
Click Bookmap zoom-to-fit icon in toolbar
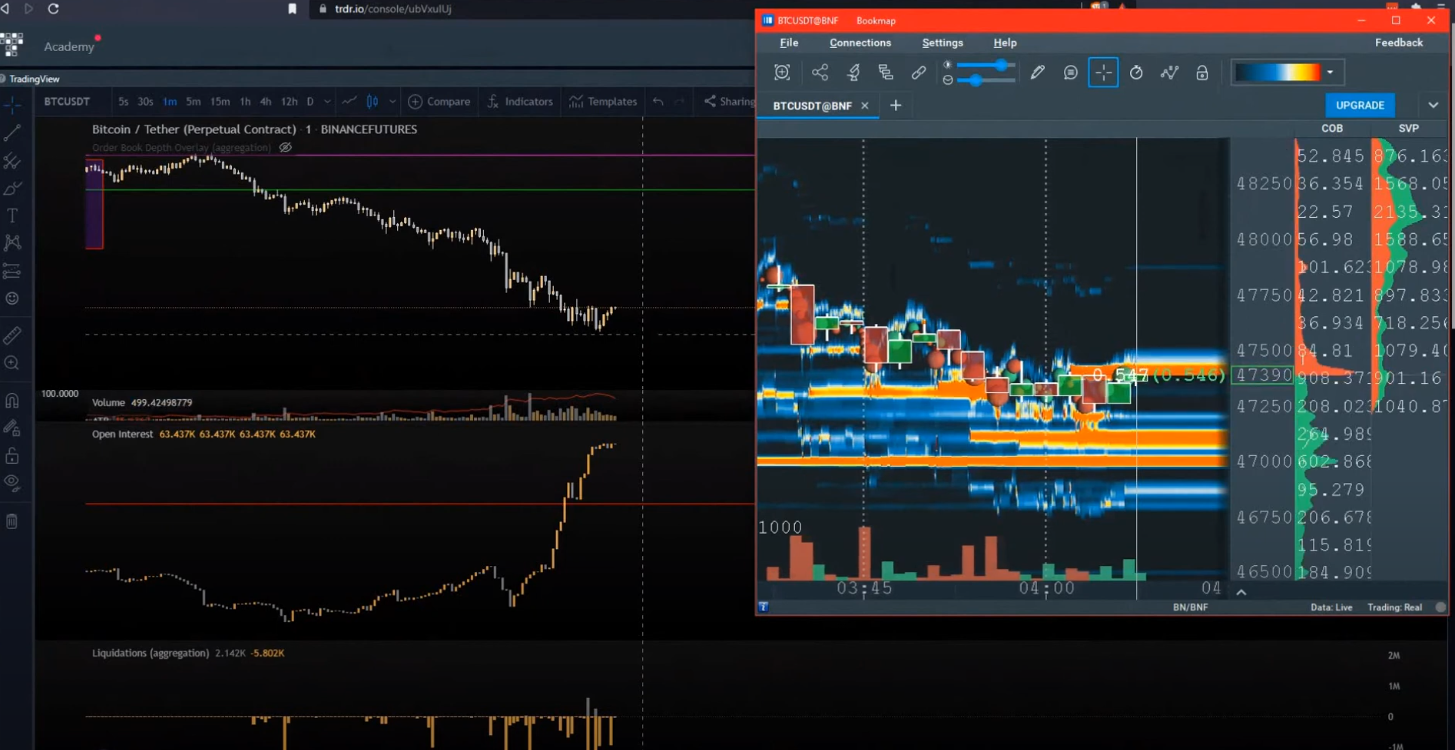point(782,72)
